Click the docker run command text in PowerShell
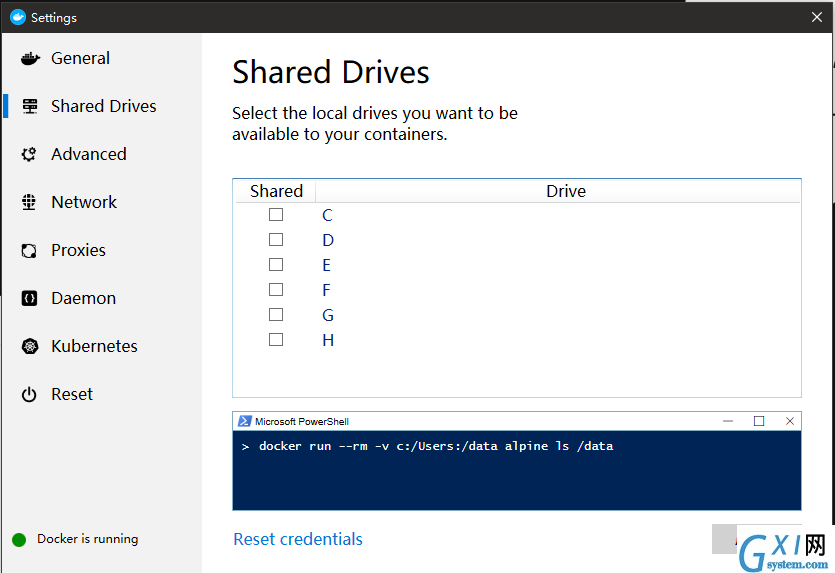835x573 pixels. 436,446
